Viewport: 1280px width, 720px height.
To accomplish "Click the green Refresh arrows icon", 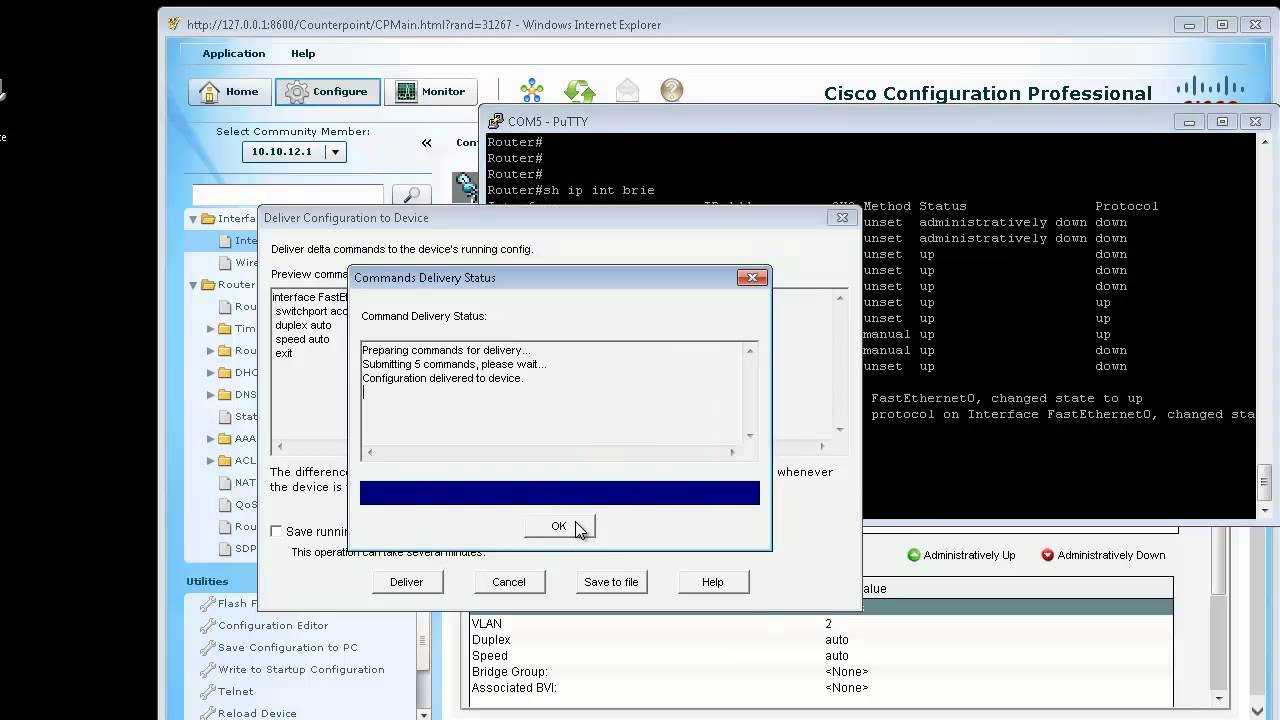I will pos(580,91).
